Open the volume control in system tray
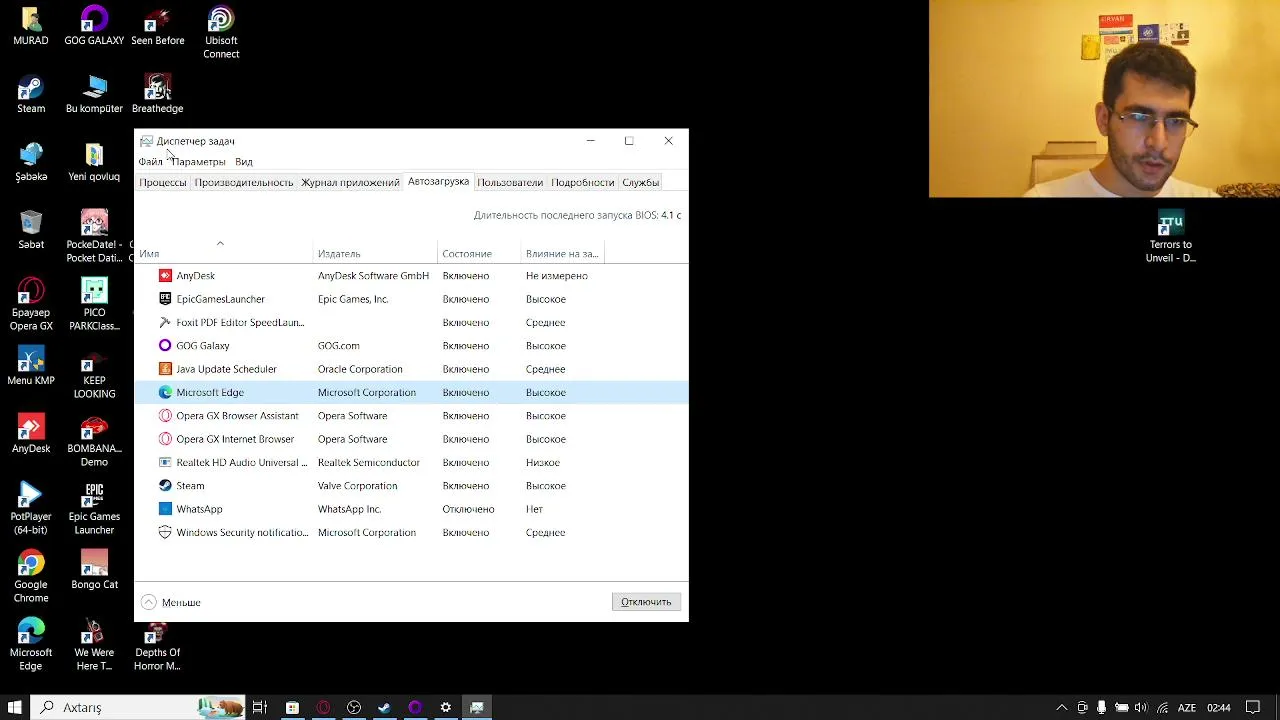 pyautogui.click(x=1141, y=707)
